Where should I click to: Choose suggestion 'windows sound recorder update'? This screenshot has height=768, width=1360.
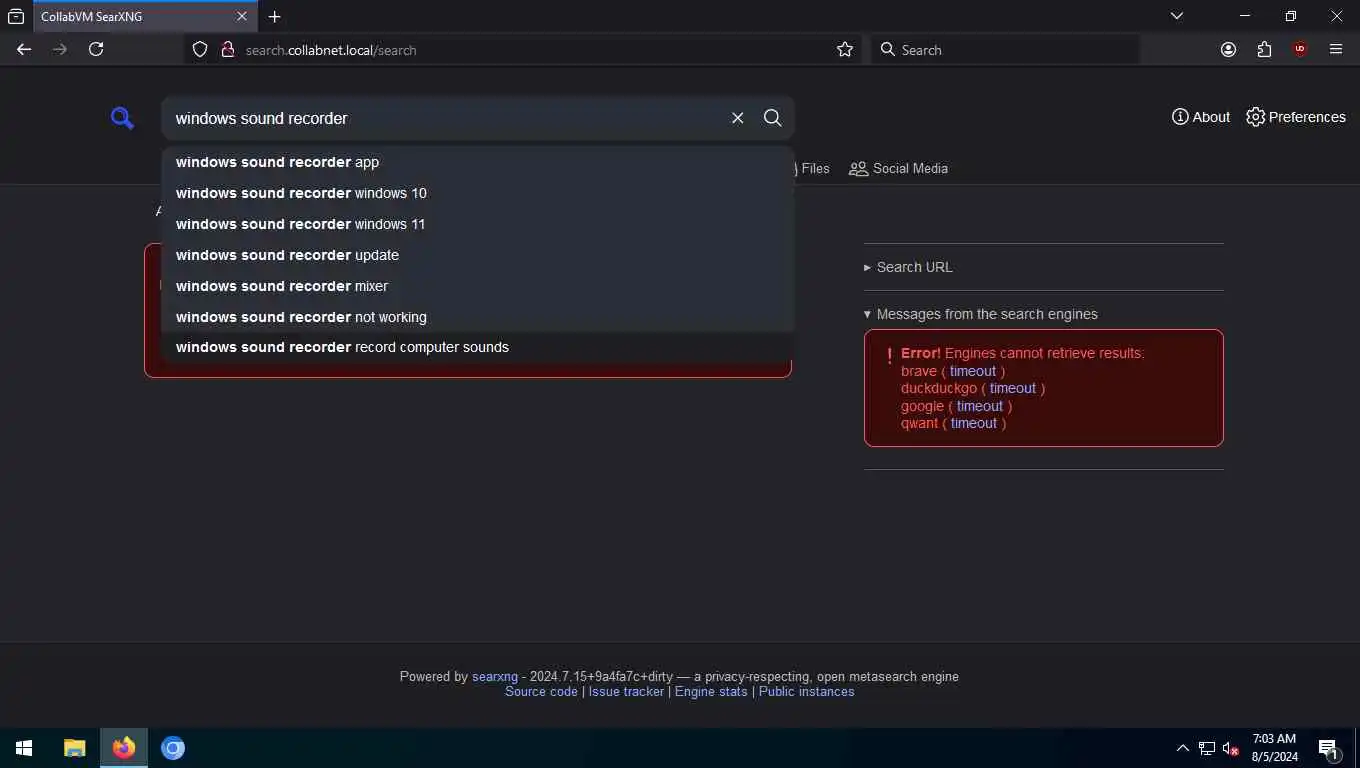pyautogui.click(x=478, y=255)
